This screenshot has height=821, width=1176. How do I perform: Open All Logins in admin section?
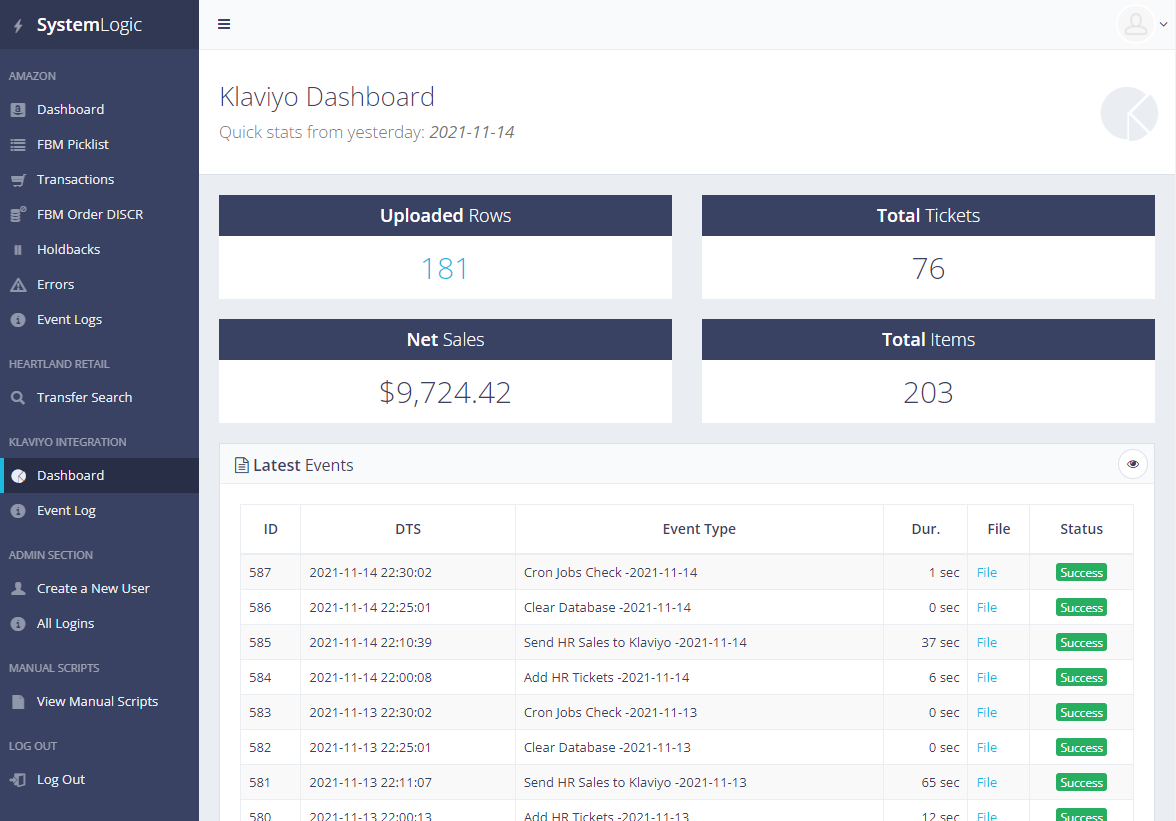[x=65, y=624]
